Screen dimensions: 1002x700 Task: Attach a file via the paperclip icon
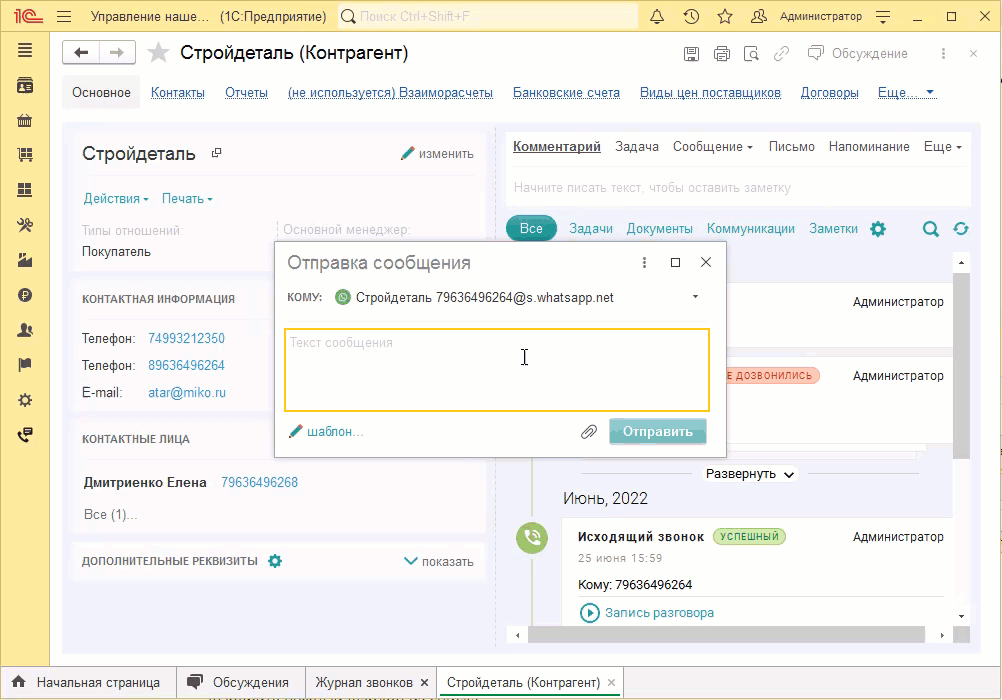click(589, 430)
